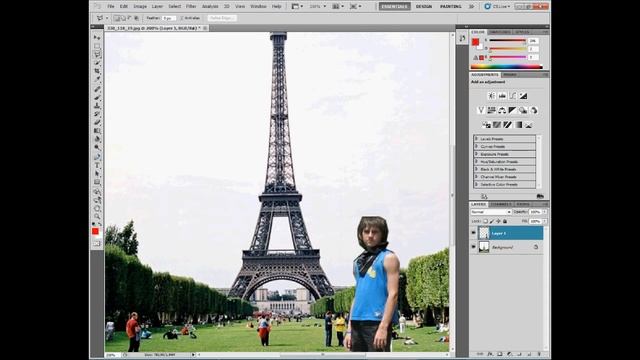
Task: Select the Clone Stamp tool
Action: tap(97, 106)
